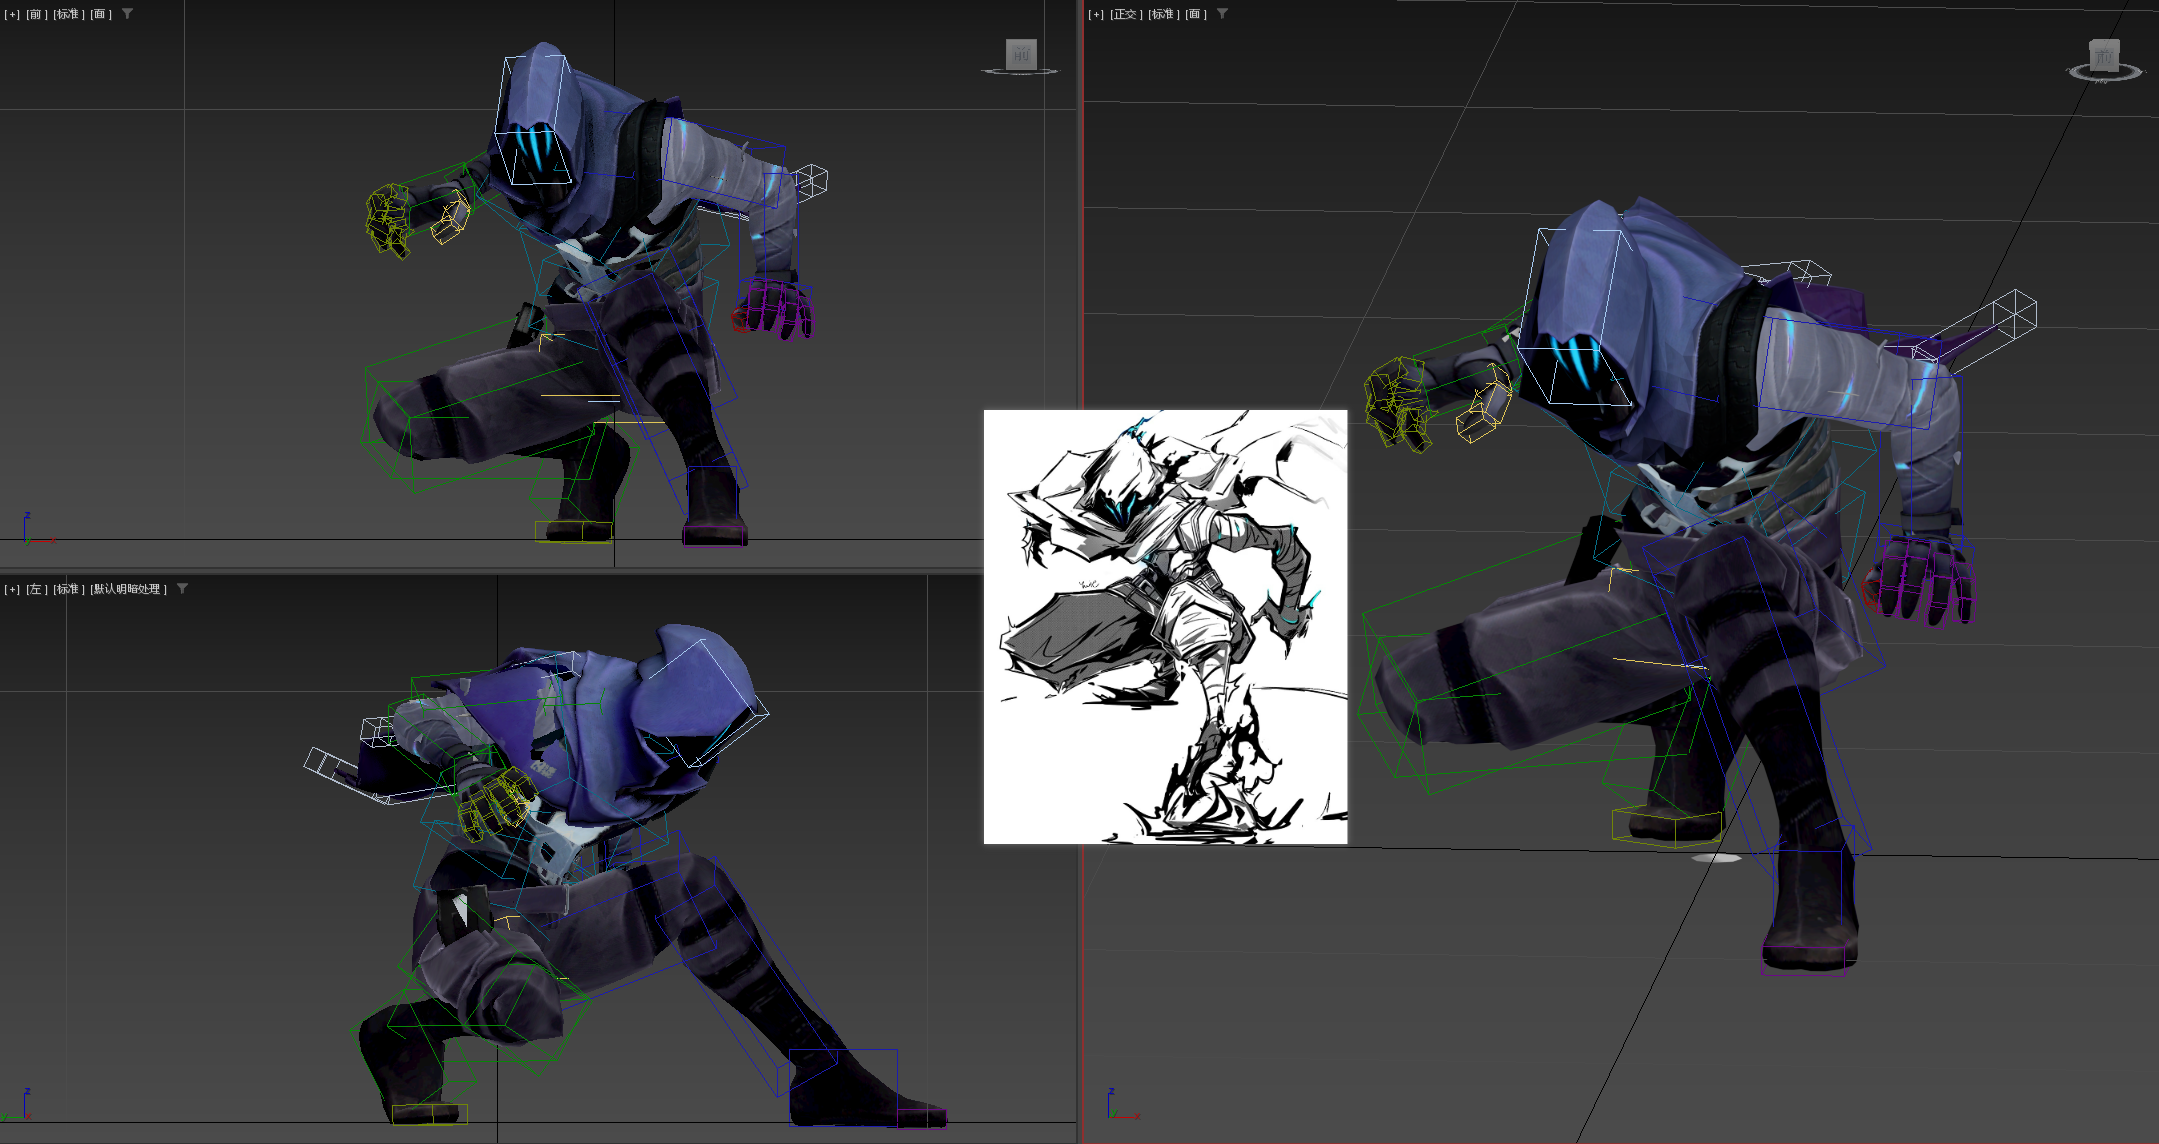Open [面] shading menu in the 正交 viewport
The height and width of the screenshot is (1144, 2159).
pos(1196,15)
